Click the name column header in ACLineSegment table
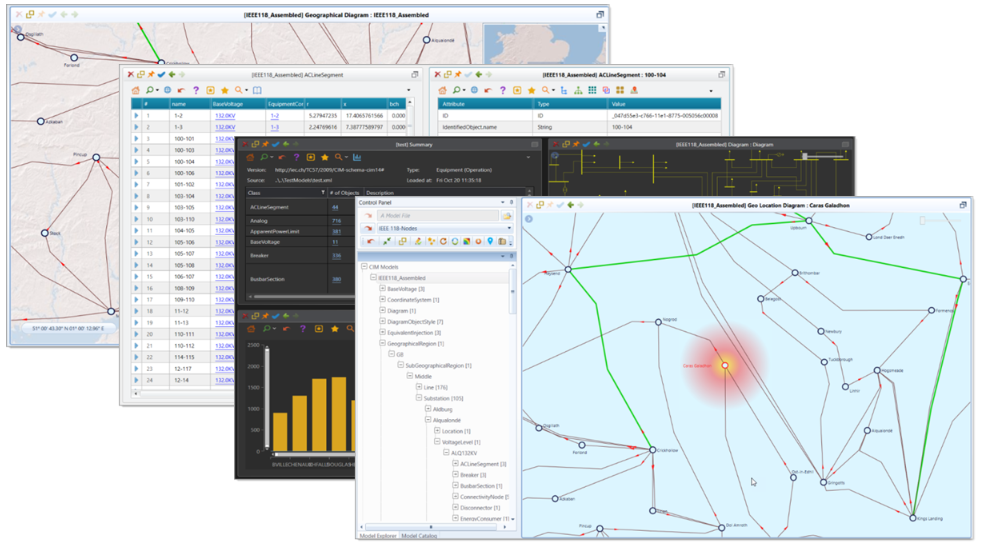The height and width of the screenshot is (545, 982). point(190,104)
